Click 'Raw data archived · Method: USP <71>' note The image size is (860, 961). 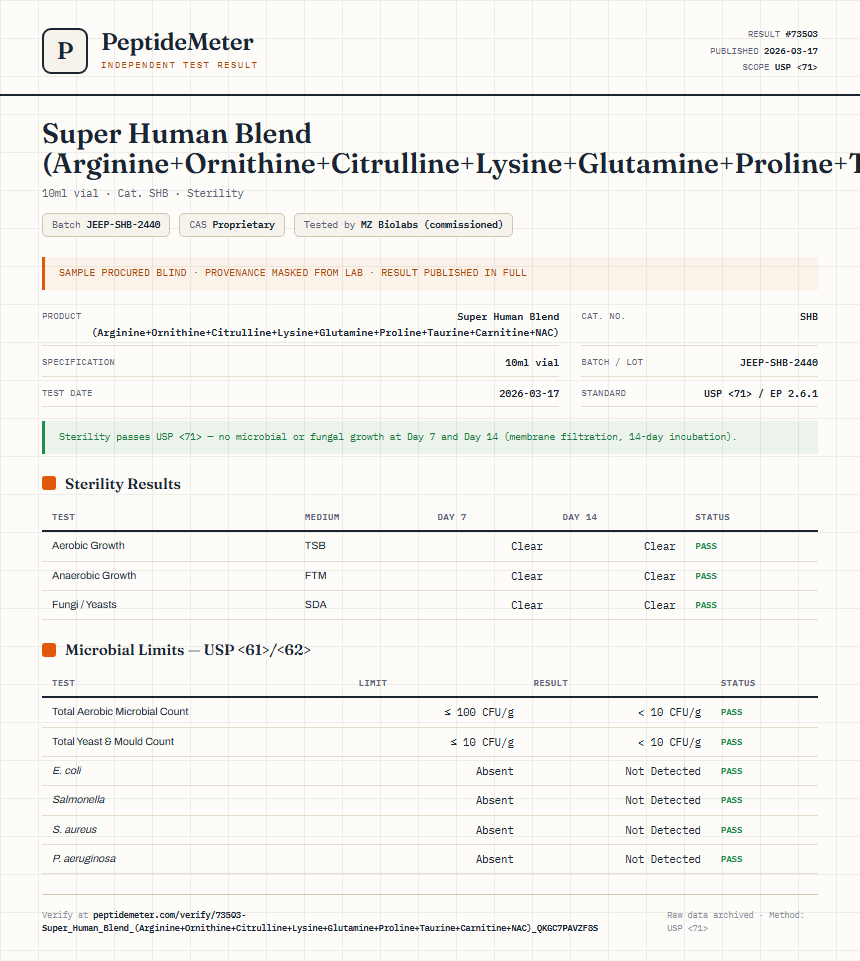(x=736, y=921)
